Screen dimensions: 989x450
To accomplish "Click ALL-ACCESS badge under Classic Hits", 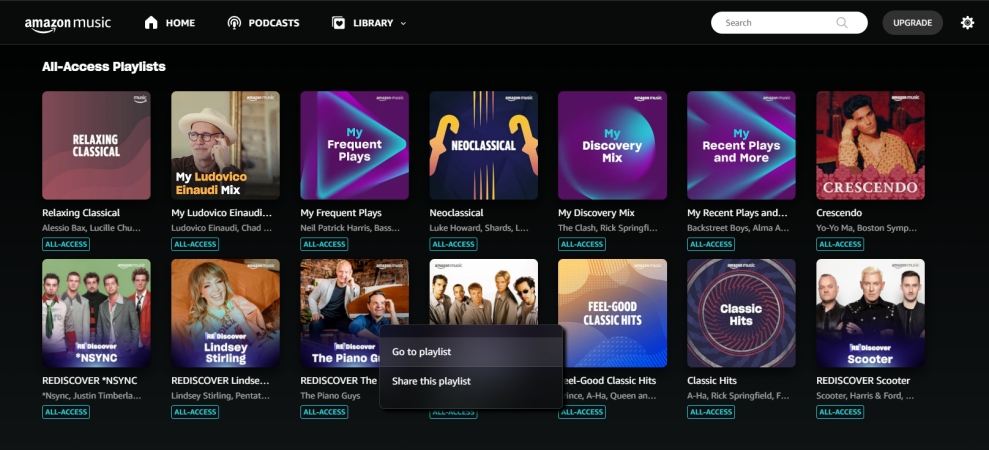I will [711, 412].
